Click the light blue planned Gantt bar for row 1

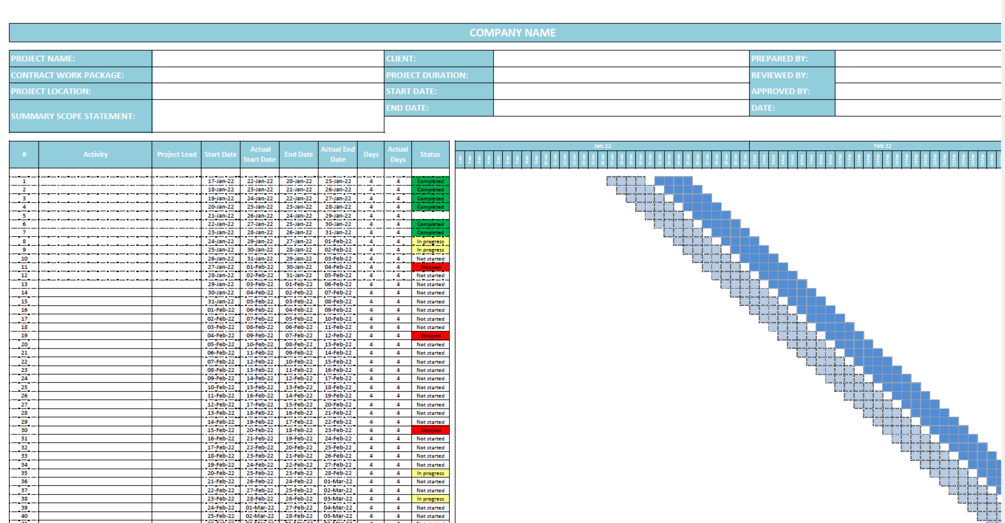pos(626,181)
